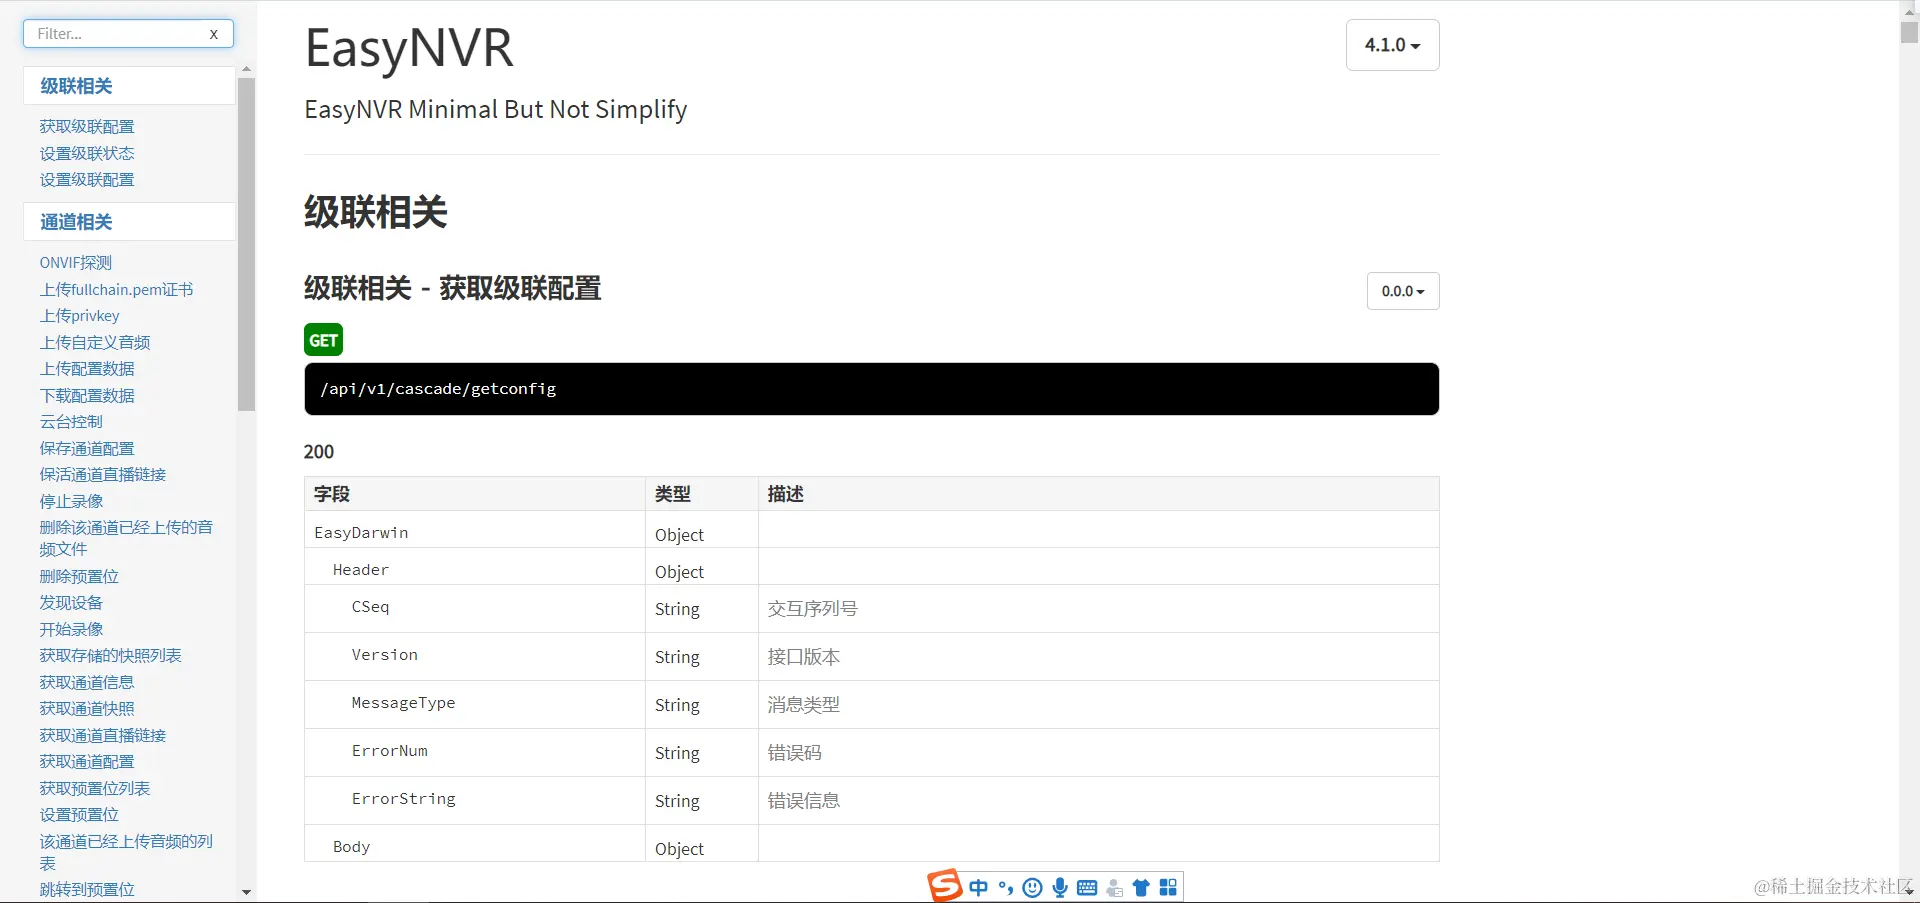This screenshot has height=903, width=1920.
Task: Open 获取通道直播链接 entry
Action: (x=103, y=735)
